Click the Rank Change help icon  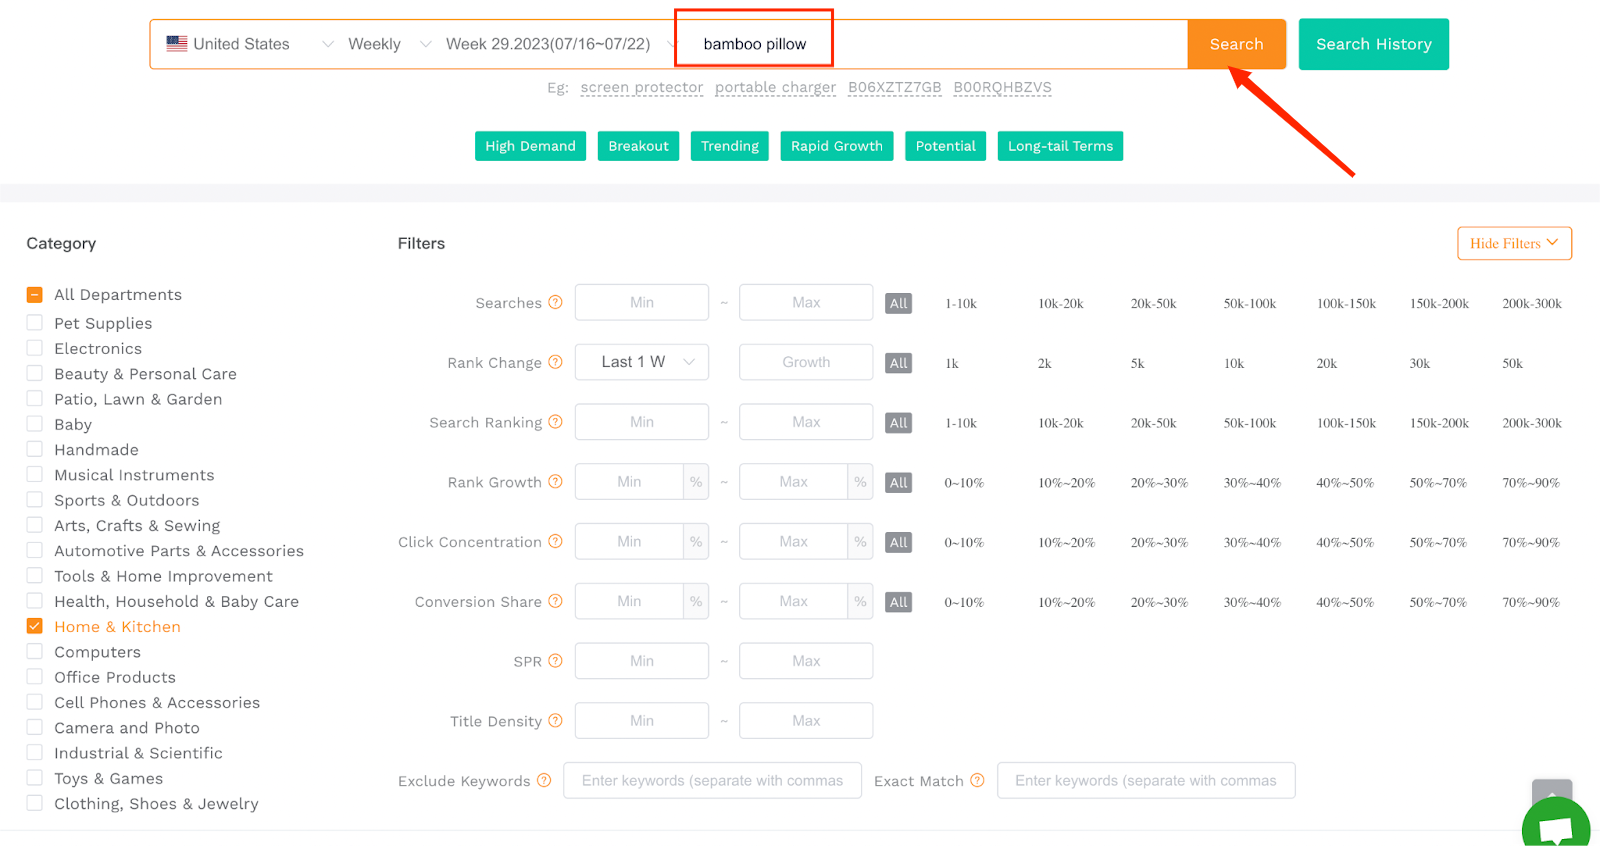(555, 362)
